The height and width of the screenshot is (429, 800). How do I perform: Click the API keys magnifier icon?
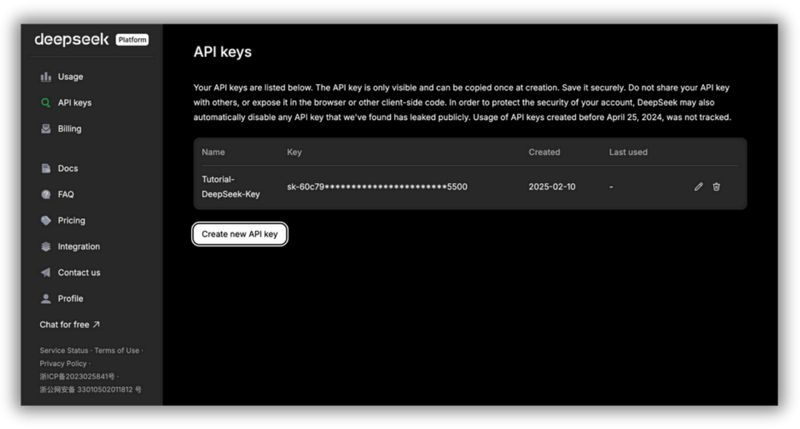[46, 103]
